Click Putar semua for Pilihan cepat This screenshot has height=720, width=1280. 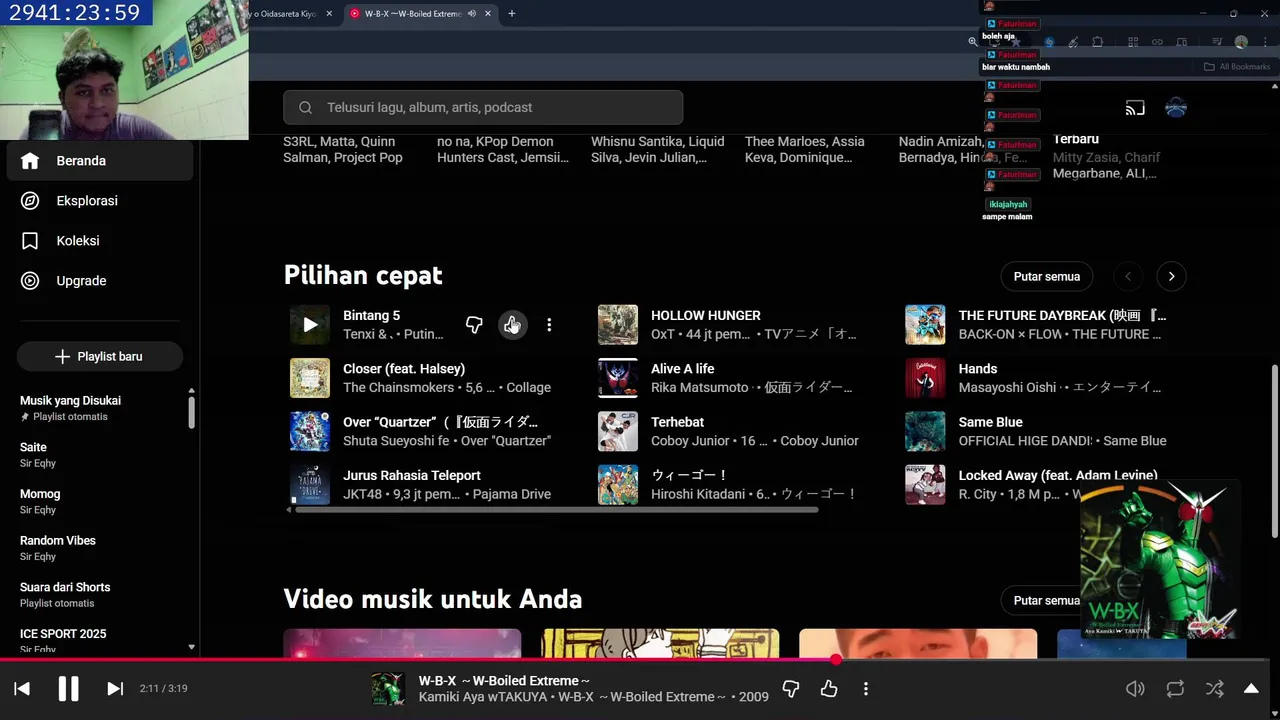[1047, 276]
